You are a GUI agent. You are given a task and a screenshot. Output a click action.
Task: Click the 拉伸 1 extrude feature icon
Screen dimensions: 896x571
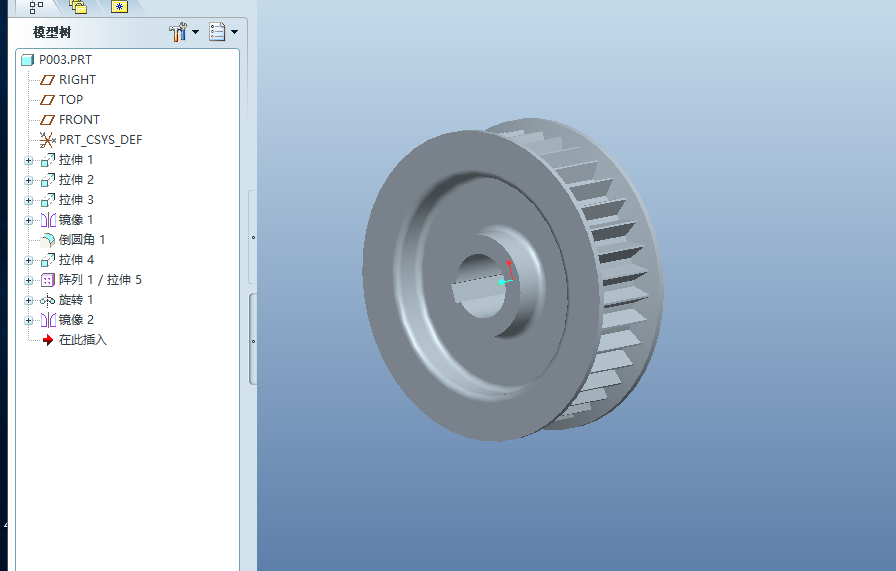click(48, 160)
